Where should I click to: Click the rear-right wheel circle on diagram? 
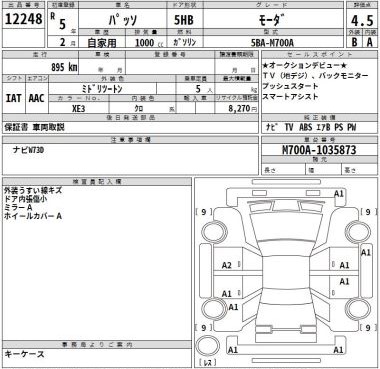(358, 308)
